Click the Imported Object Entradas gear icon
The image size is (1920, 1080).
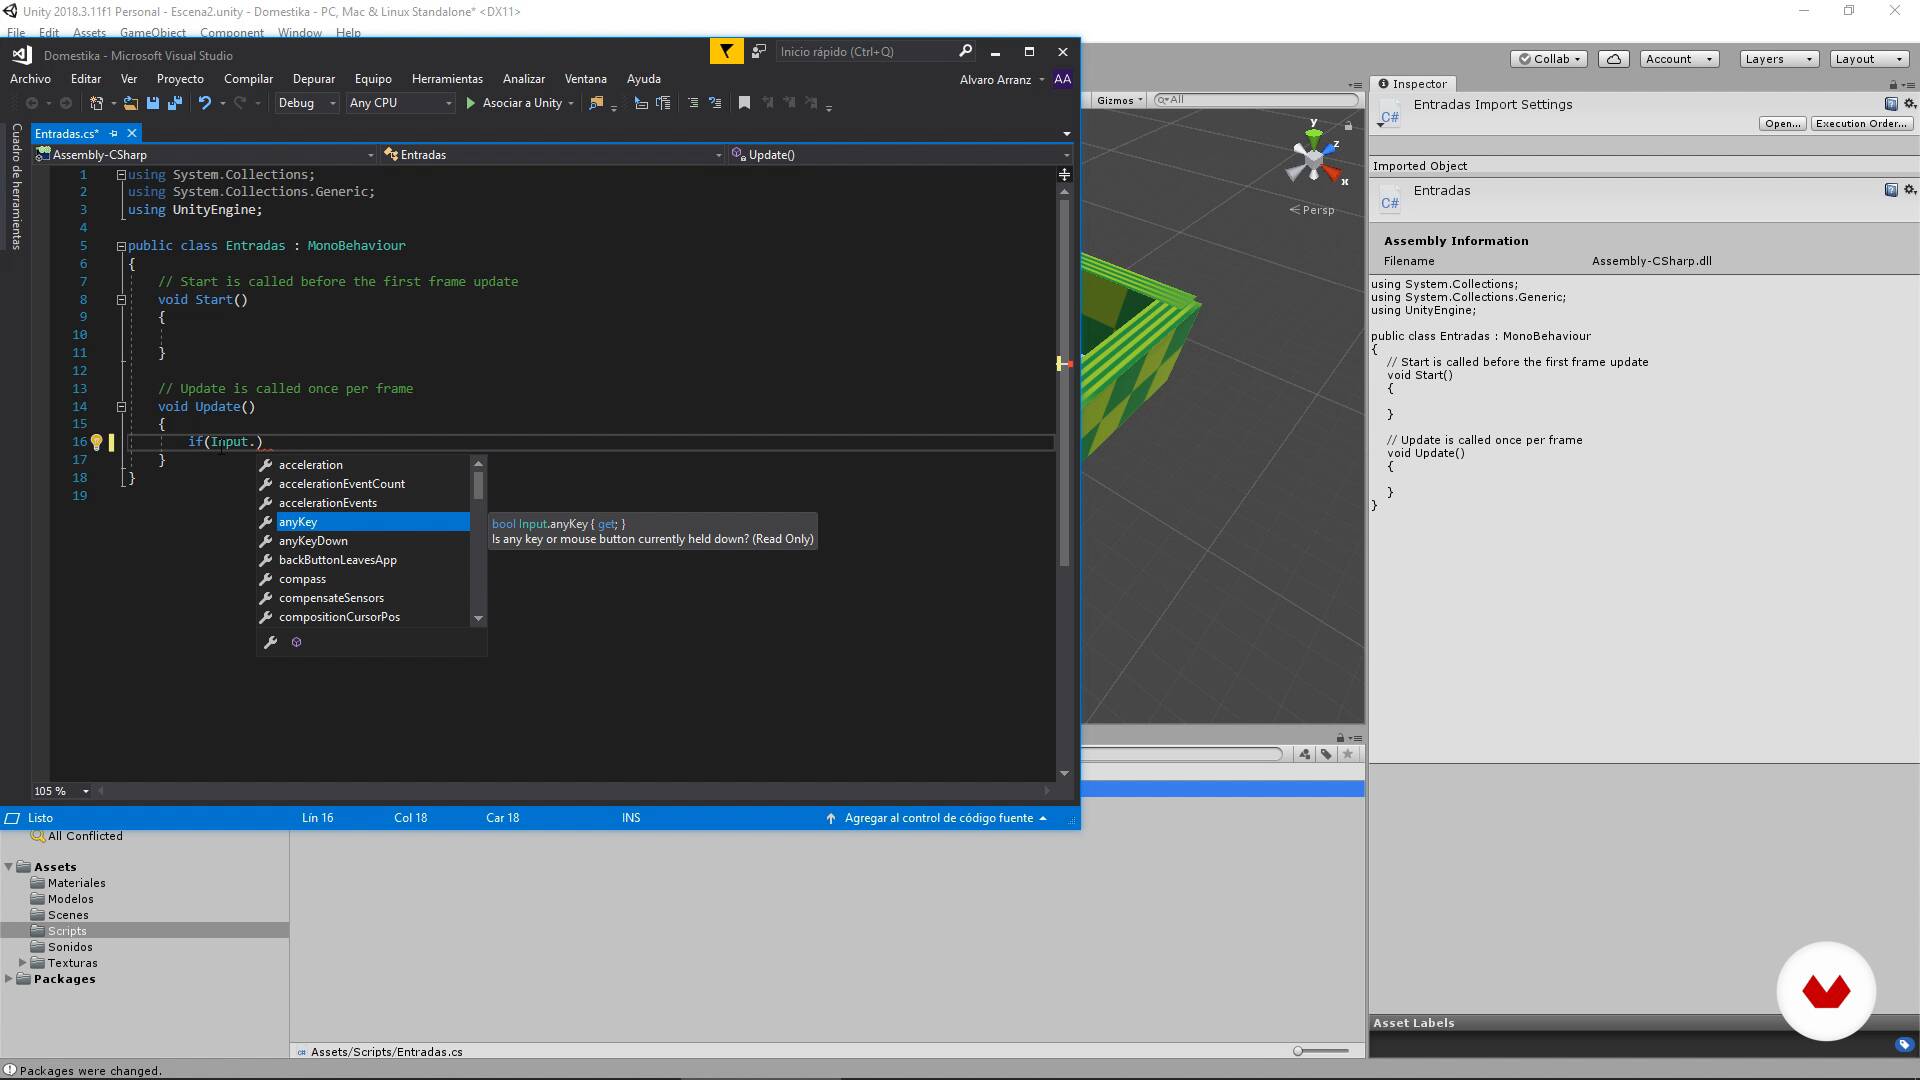pos(1909,190)
